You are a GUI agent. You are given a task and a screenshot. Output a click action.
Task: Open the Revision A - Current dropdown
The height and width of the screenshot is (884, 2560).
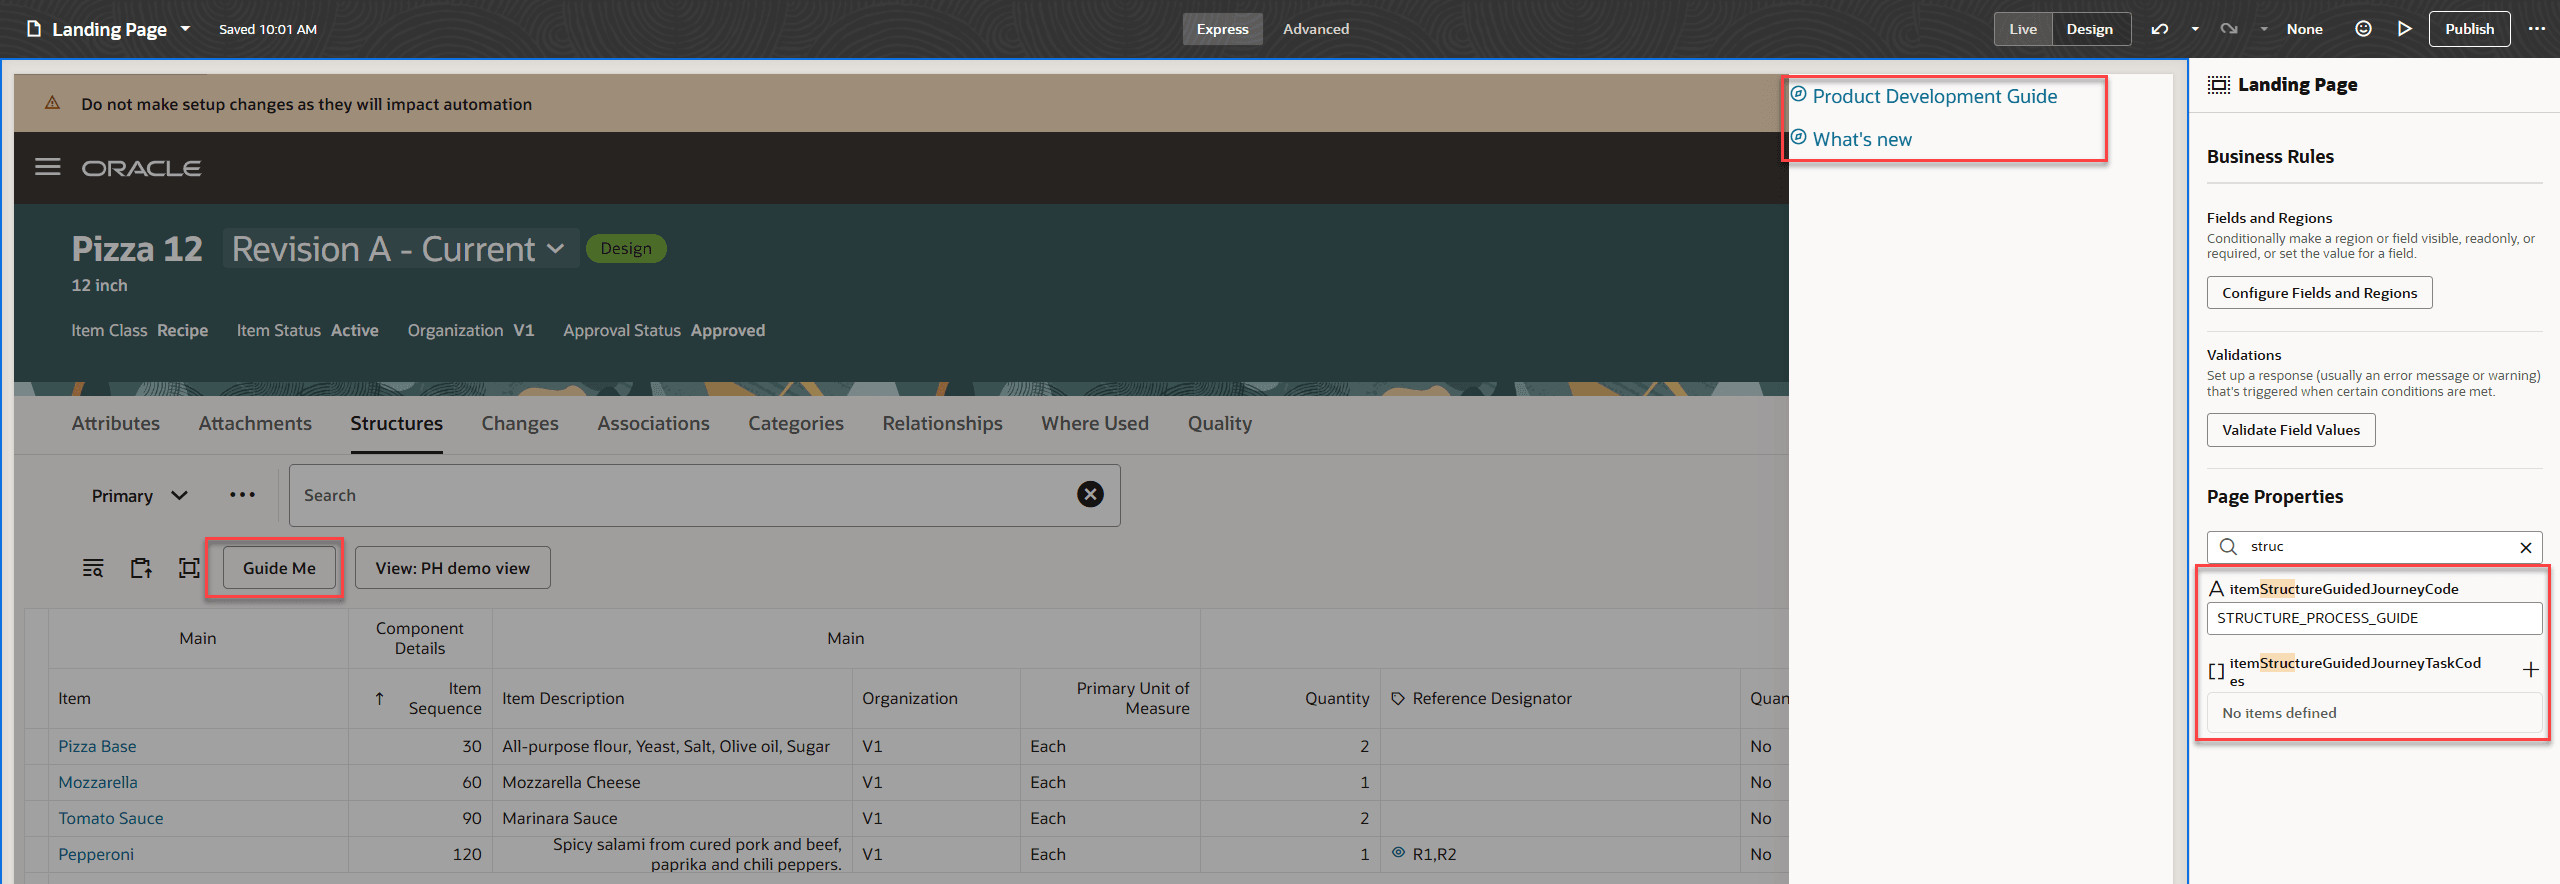(399, 249)
